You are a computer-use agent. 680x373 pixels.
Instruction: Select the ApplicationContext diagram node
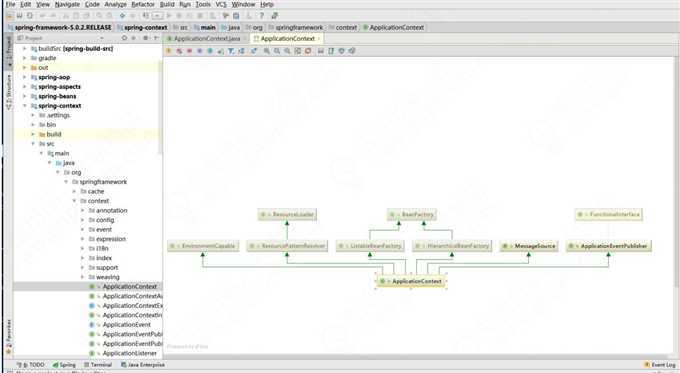[411, 281]
